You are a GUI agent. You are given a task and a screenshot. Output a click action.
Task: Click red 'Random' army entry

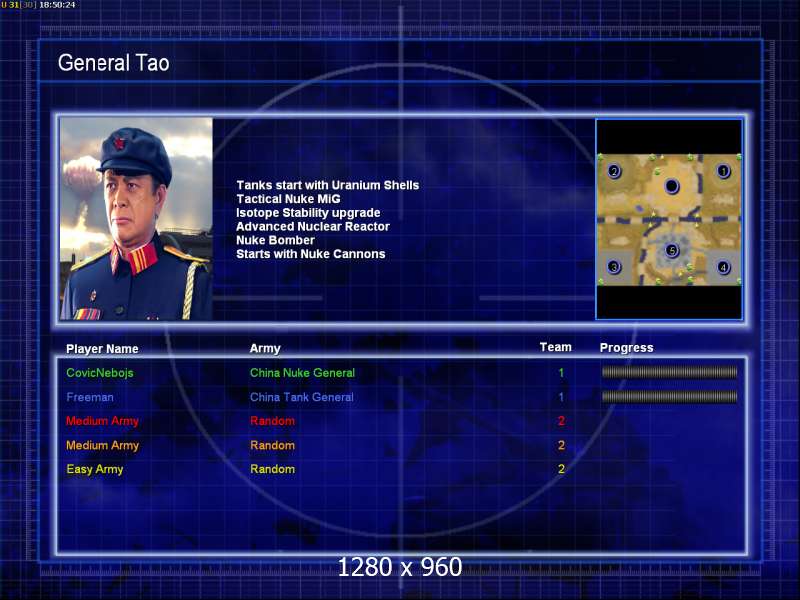pos(272,421)
